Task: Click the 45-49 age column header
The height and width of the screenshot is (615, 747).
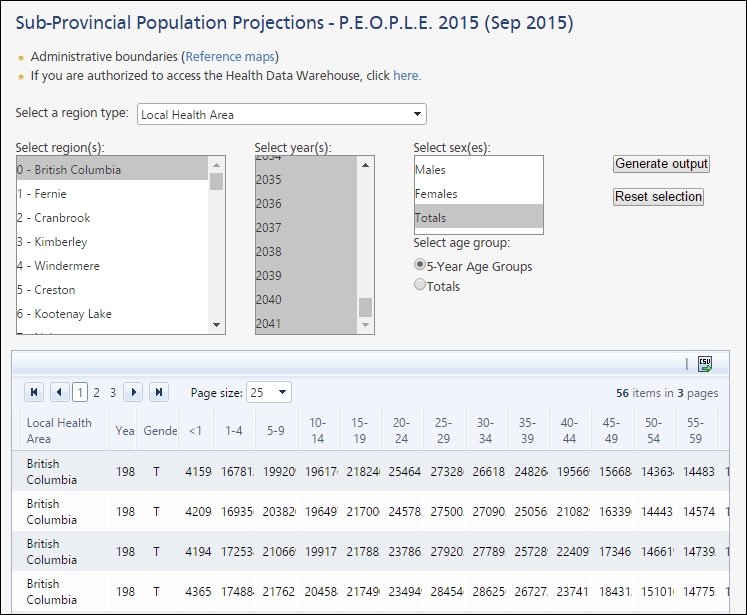Action: tap(611, 430)
